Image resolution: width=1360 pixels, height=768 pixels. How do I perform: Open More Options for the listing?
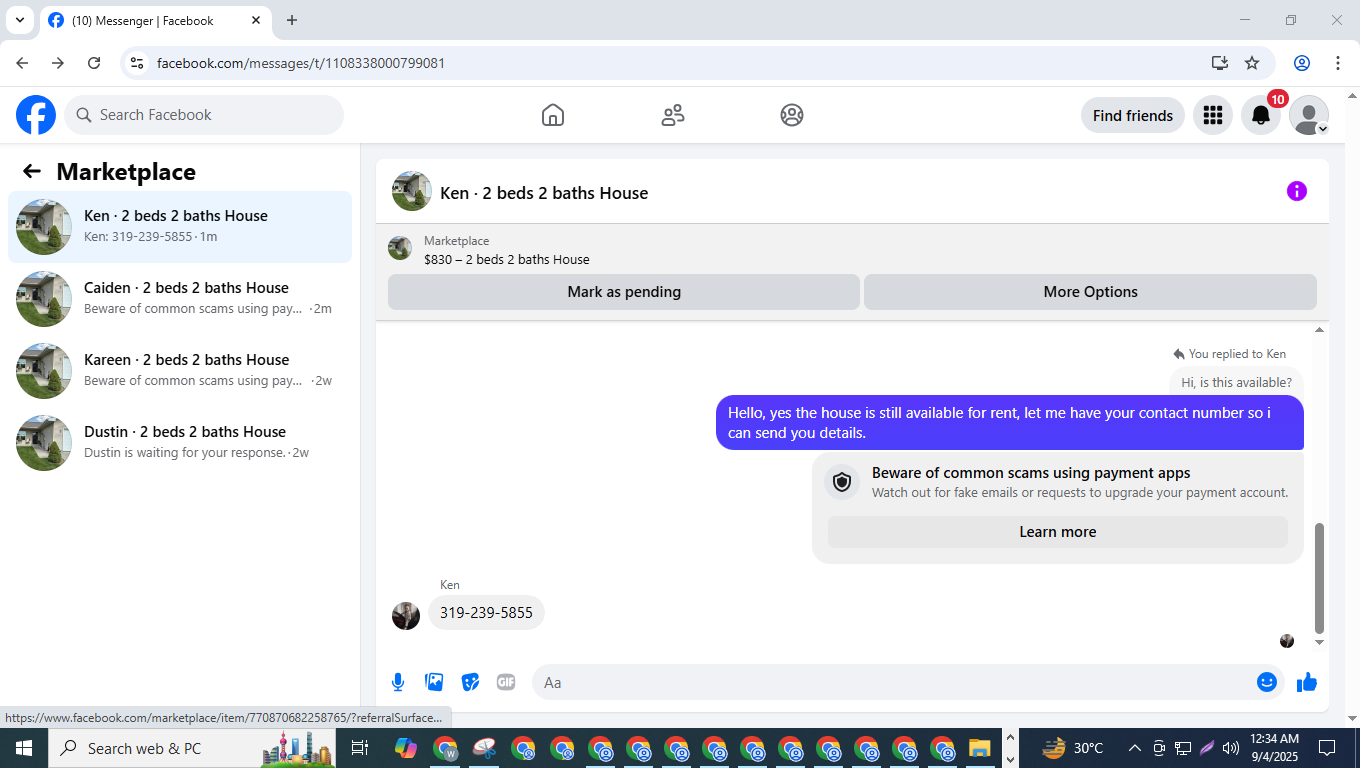pyautogui.click(x=1090, y=292)
